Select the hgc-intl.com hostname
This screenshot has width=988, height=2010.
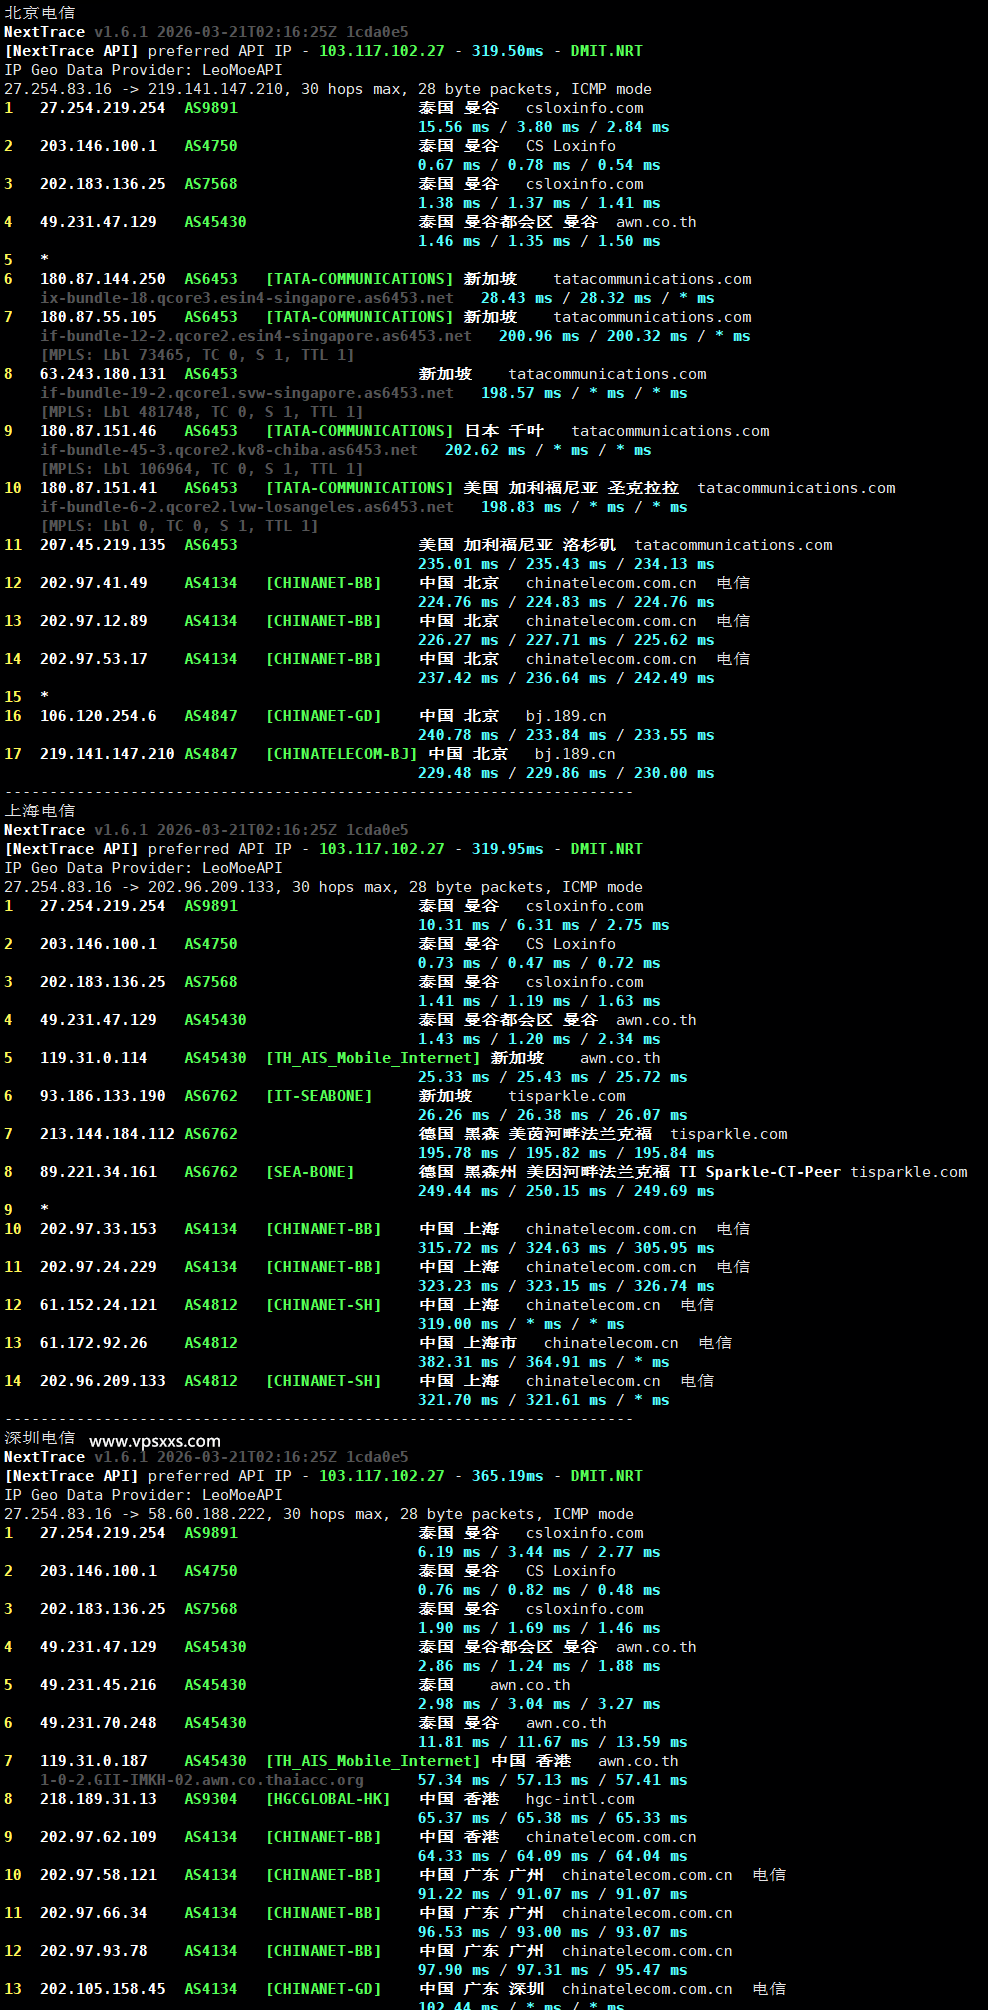coord(579,1799)
